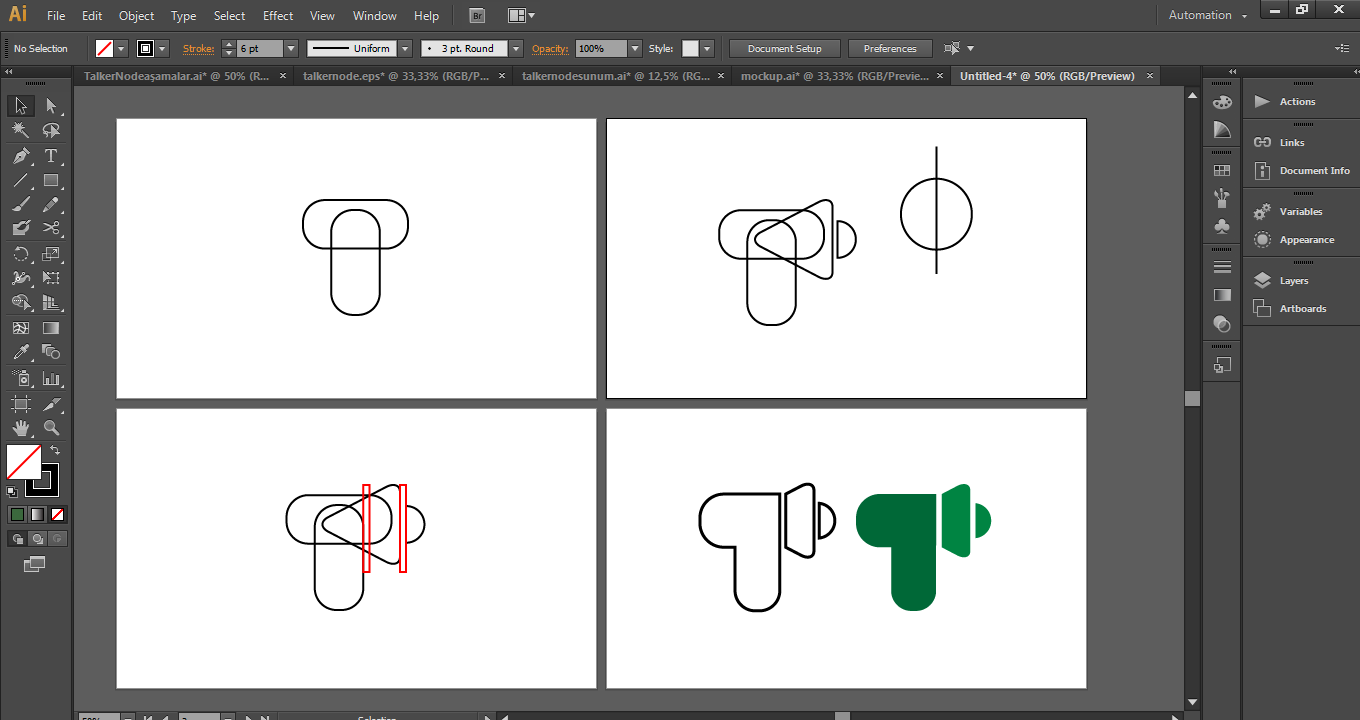This screenshot has height=720, width=1360.
Task: Select the Eyedropper tool
Action: (21, 352)
